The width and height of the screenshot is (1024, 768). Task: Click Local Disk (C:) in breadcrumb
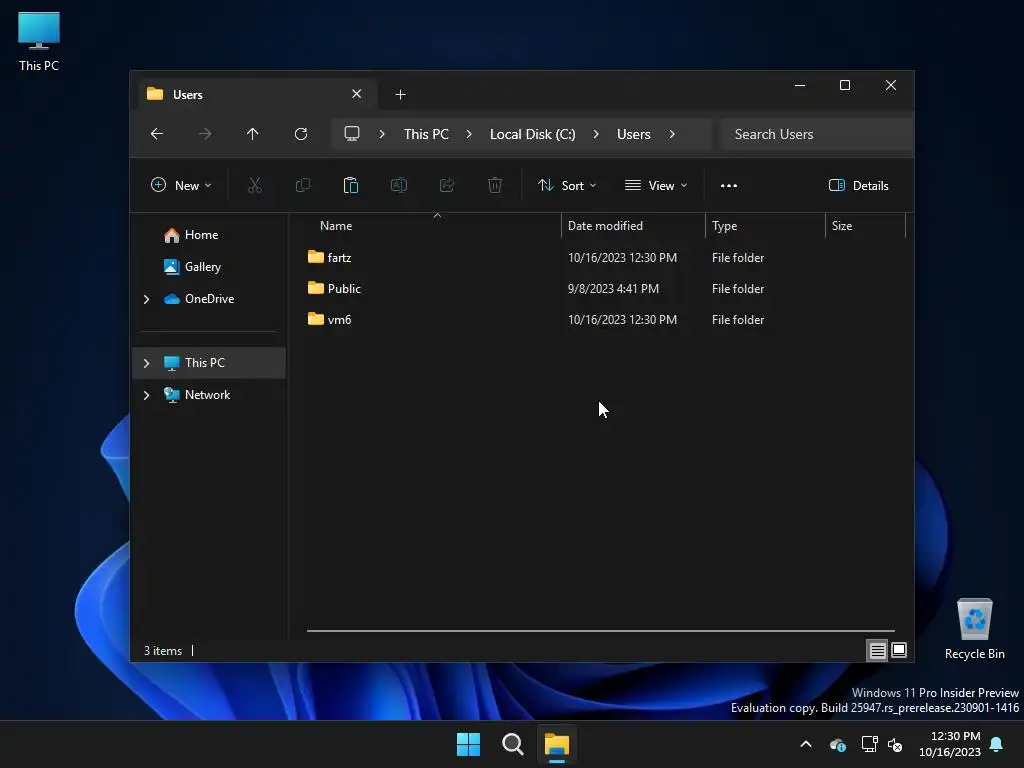(532, 134)
